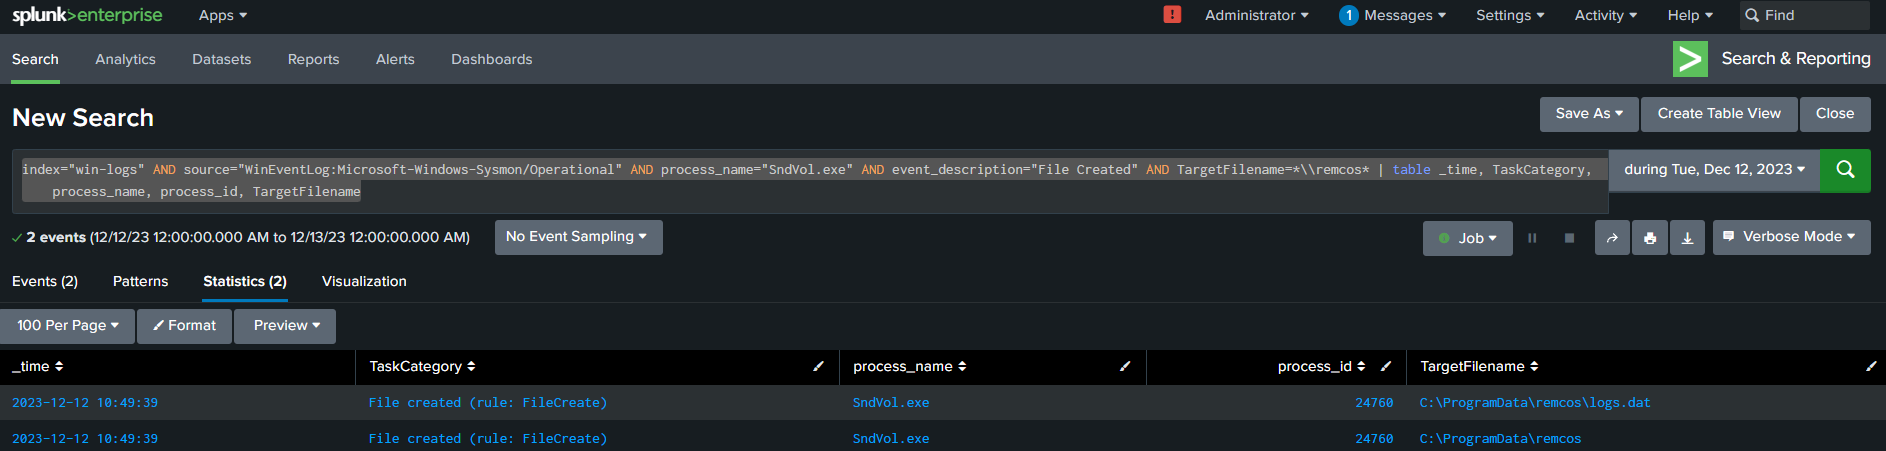Edit the process_id column pencil icon
Screen dimensions: 1886x451
click(x=1386, y=366)
